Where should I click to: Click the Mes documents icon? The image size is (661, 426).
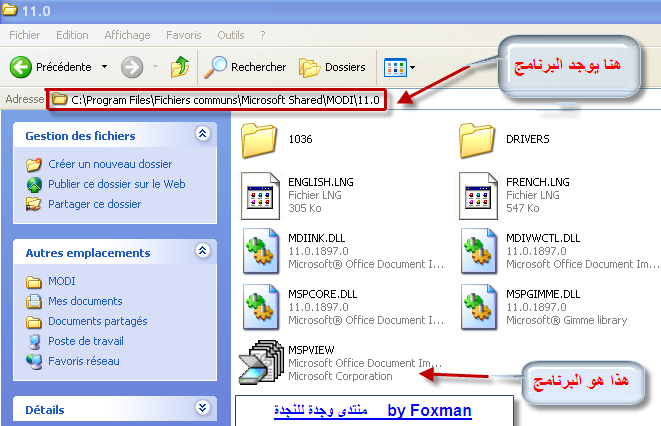[34, 301]
